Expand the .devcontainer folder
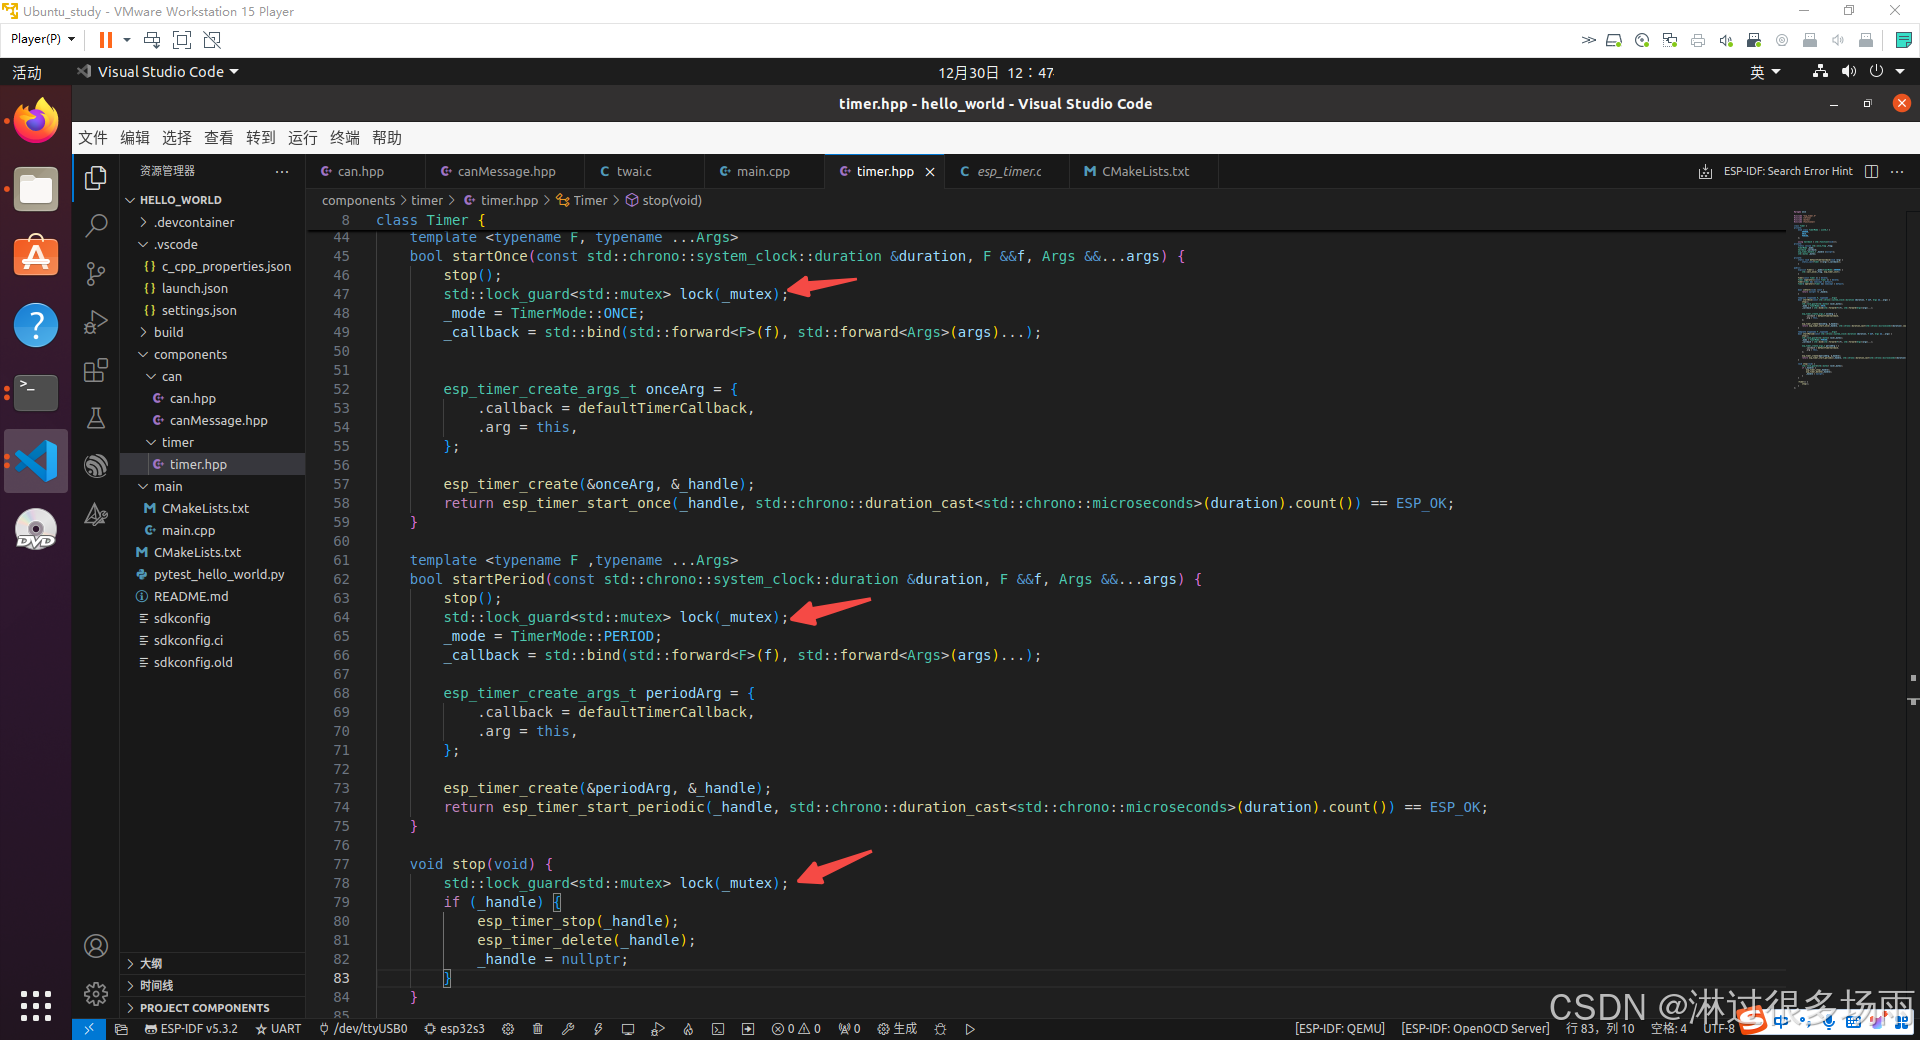The image size is (1920, 1040). [212, 222]
